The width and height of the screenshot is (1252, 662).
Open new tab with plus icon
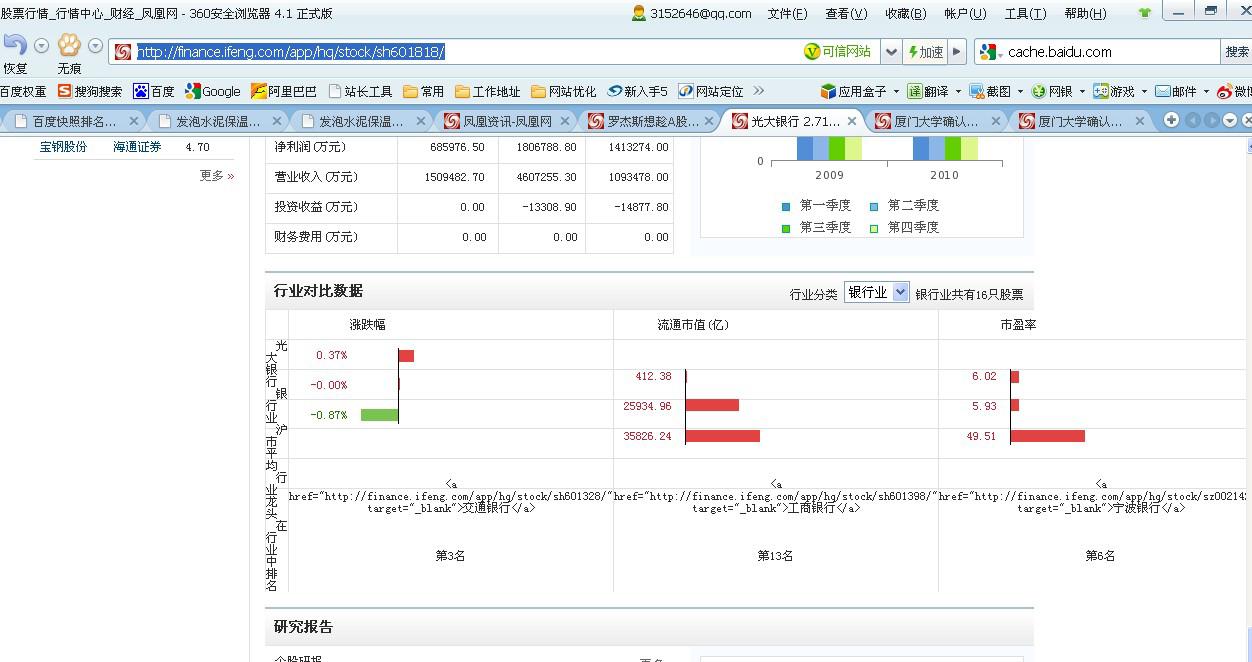point(1171,120)
